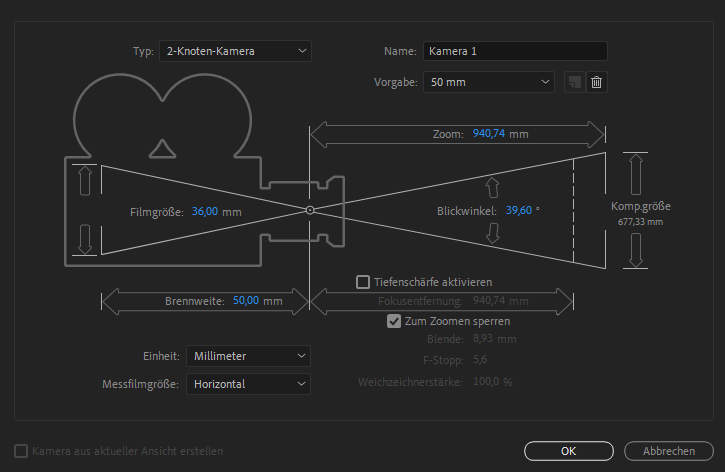Click the up arrow above Blickwinkel
This screenshot has height=472, width=725.
[x=491, y=187]
